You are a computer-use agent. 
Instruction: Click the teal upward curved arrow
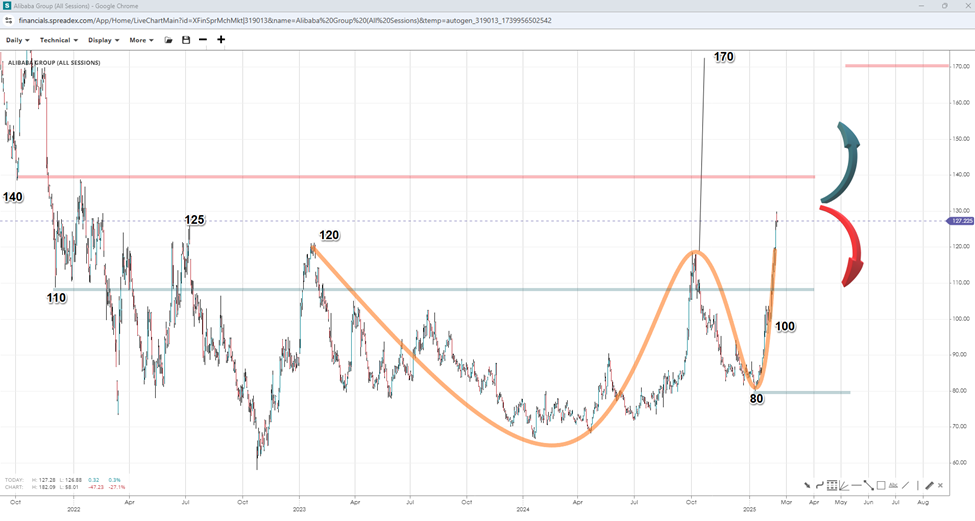point(852,153)
